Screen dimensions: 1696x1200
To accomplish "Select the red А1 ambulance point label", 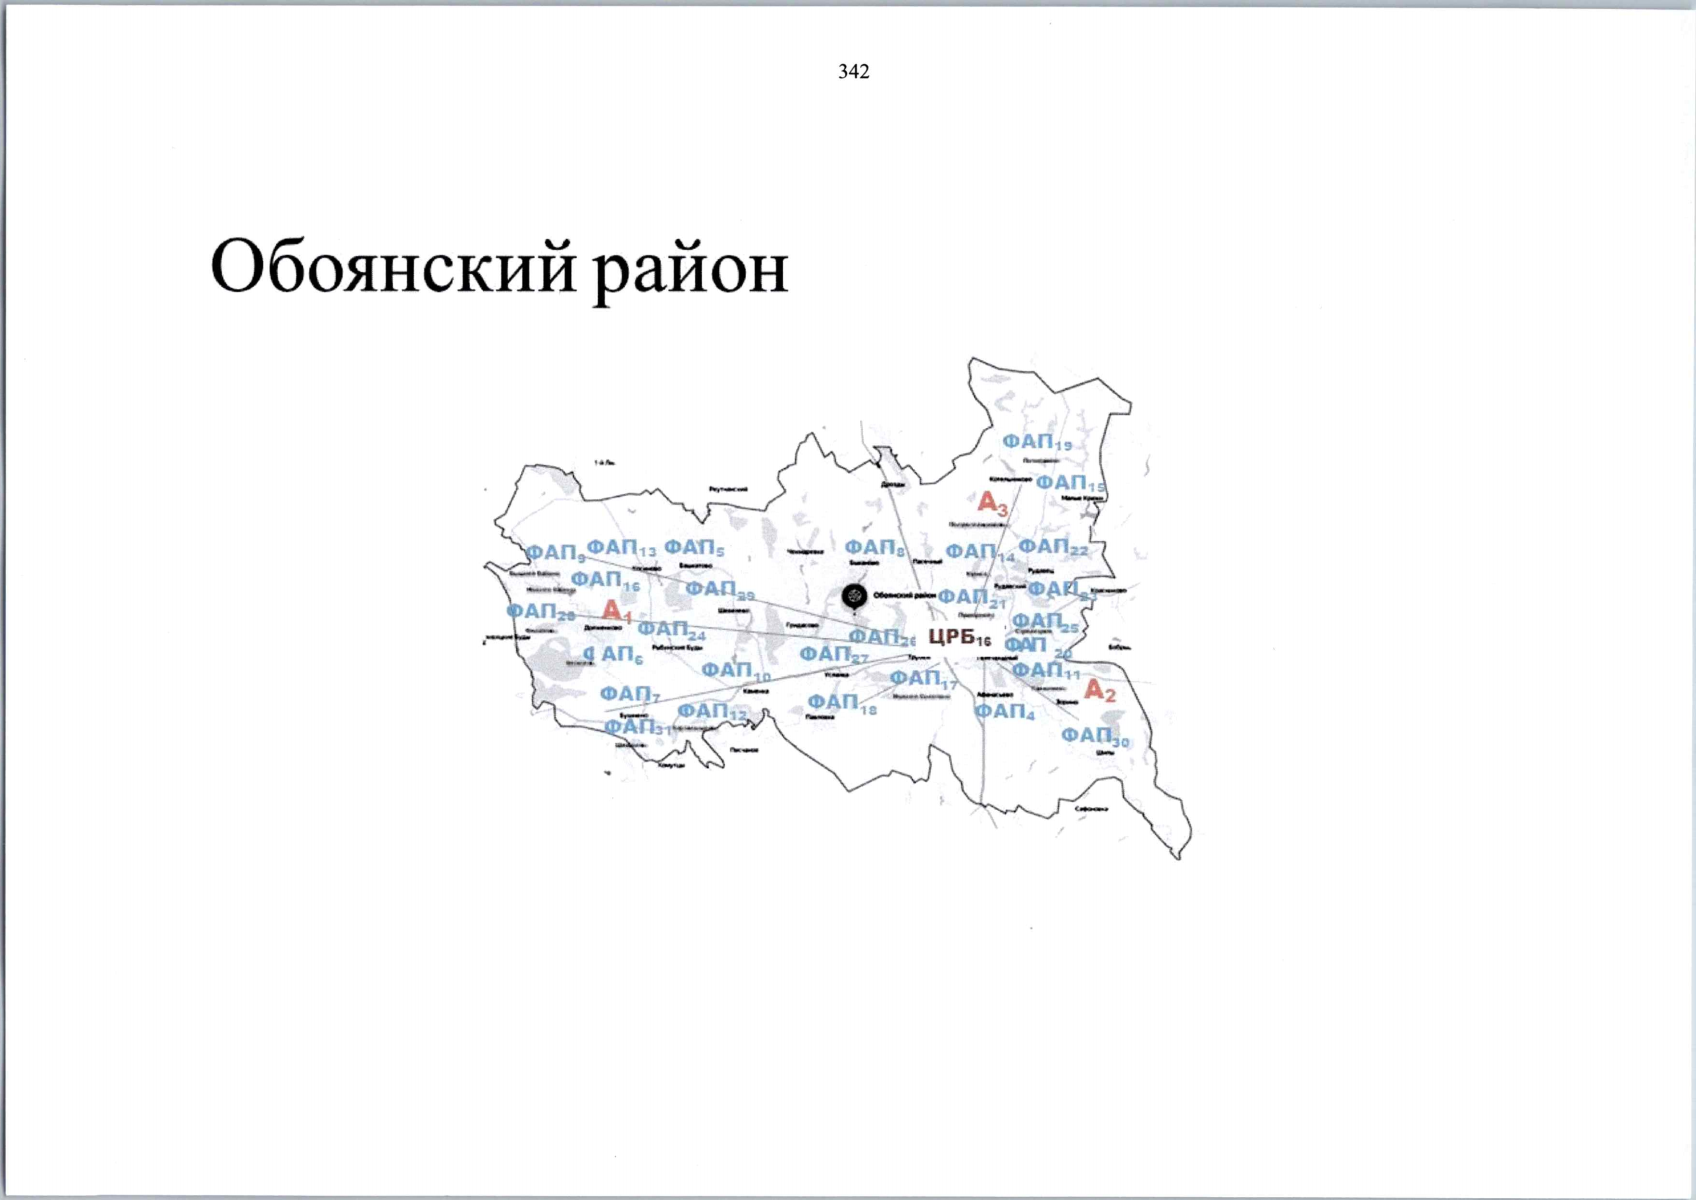I will click(x=616, y=609).
